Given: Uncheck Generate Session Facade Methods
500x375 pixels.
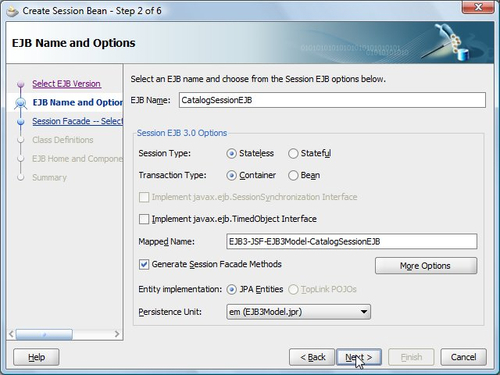Looking at the screenshot, I should coord(144,265).
